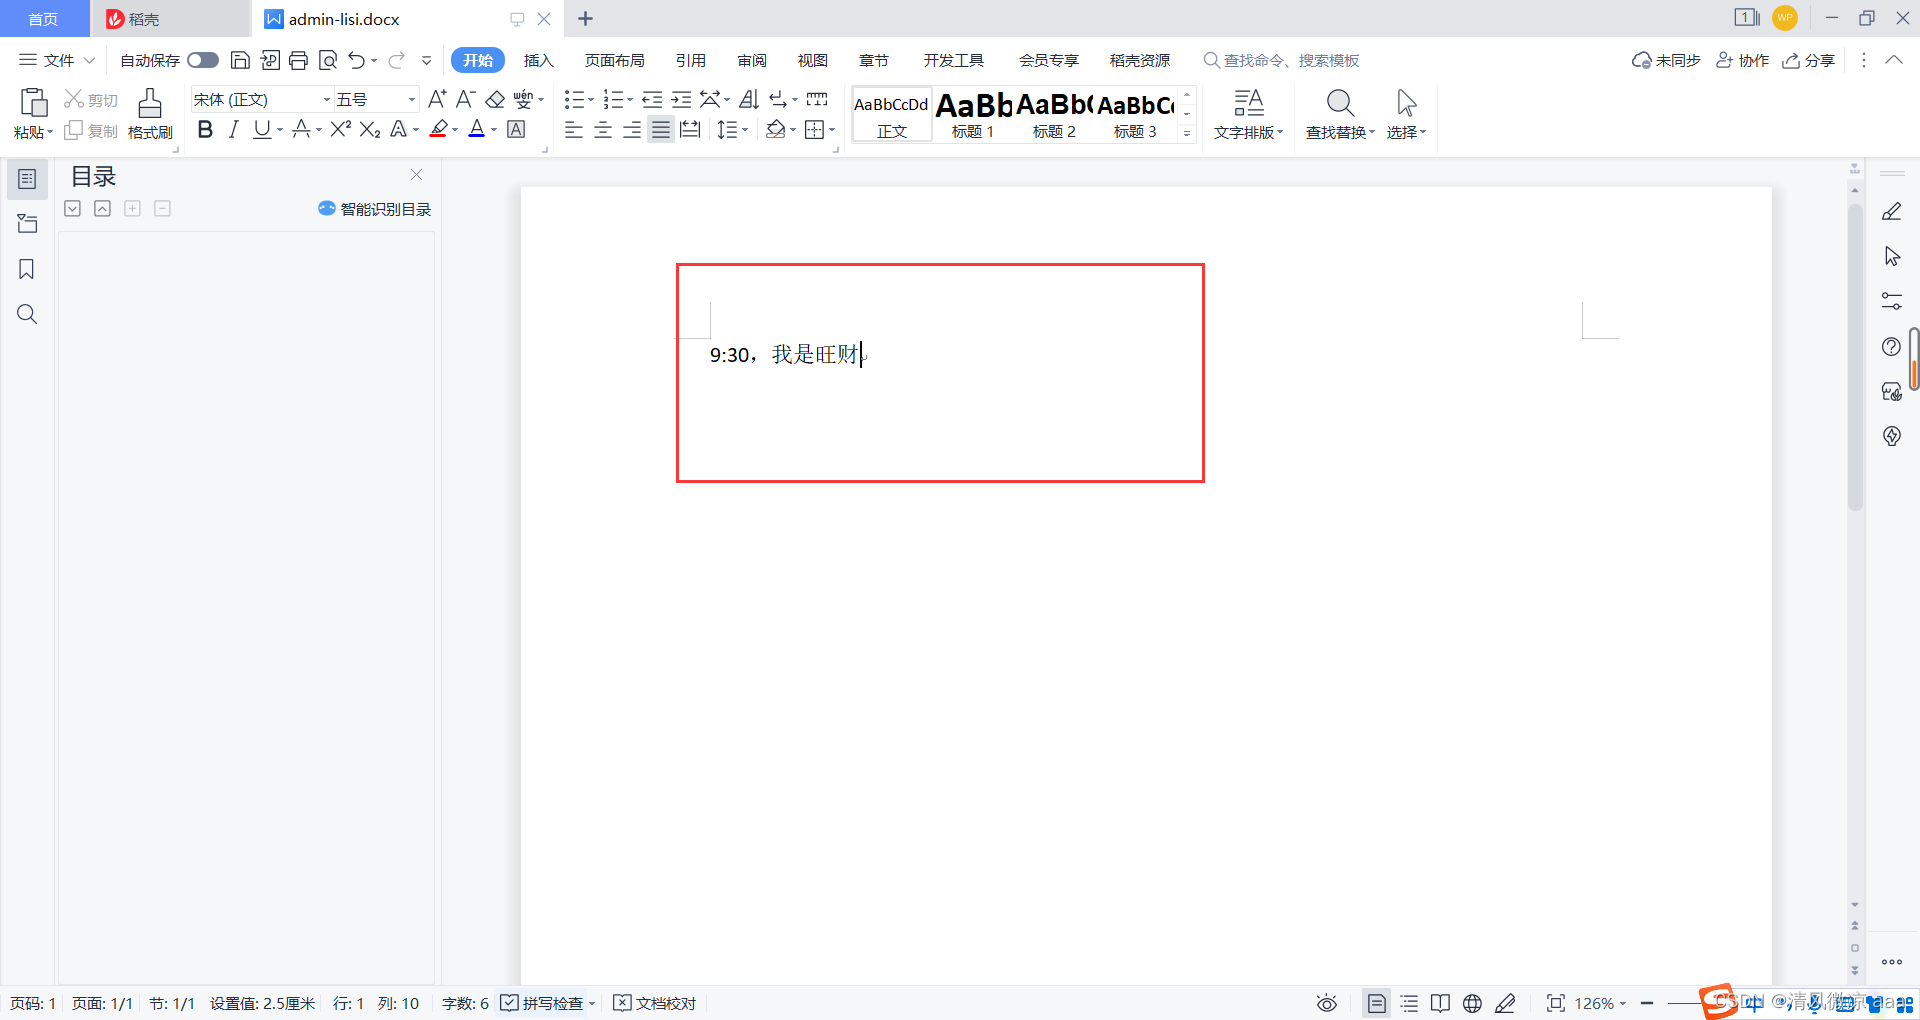Click the Redo arrow icon
The height and width of the screenshot is (1020, 1920).
point(396,60)
